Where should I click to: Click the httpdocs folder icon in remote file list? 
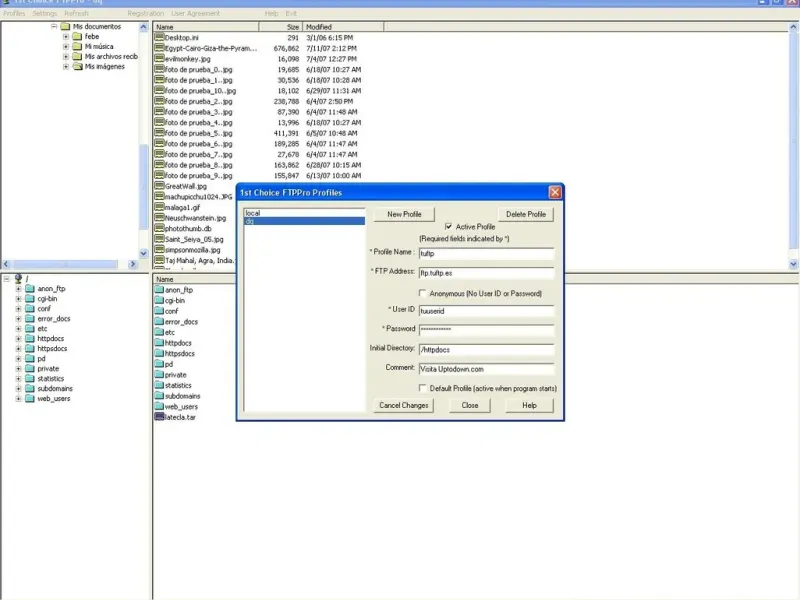(159, 343)
